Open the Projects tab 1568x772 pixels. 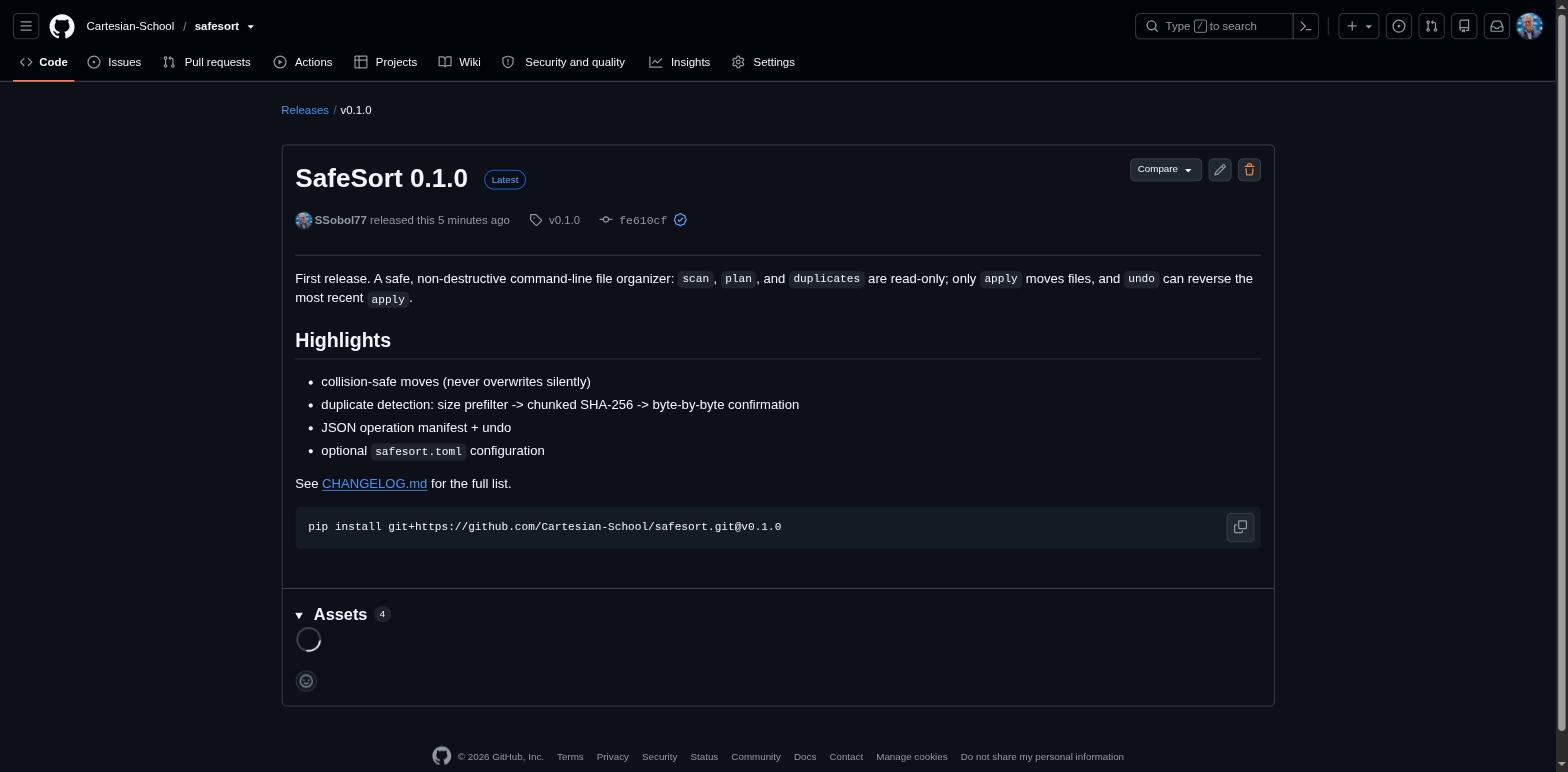point(386,62)
